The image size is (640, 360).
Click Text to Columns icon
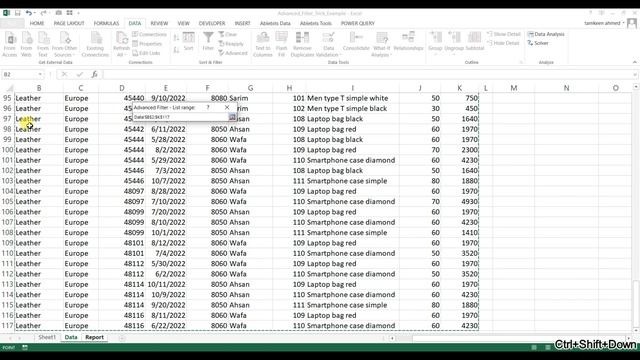coord(263,44)
